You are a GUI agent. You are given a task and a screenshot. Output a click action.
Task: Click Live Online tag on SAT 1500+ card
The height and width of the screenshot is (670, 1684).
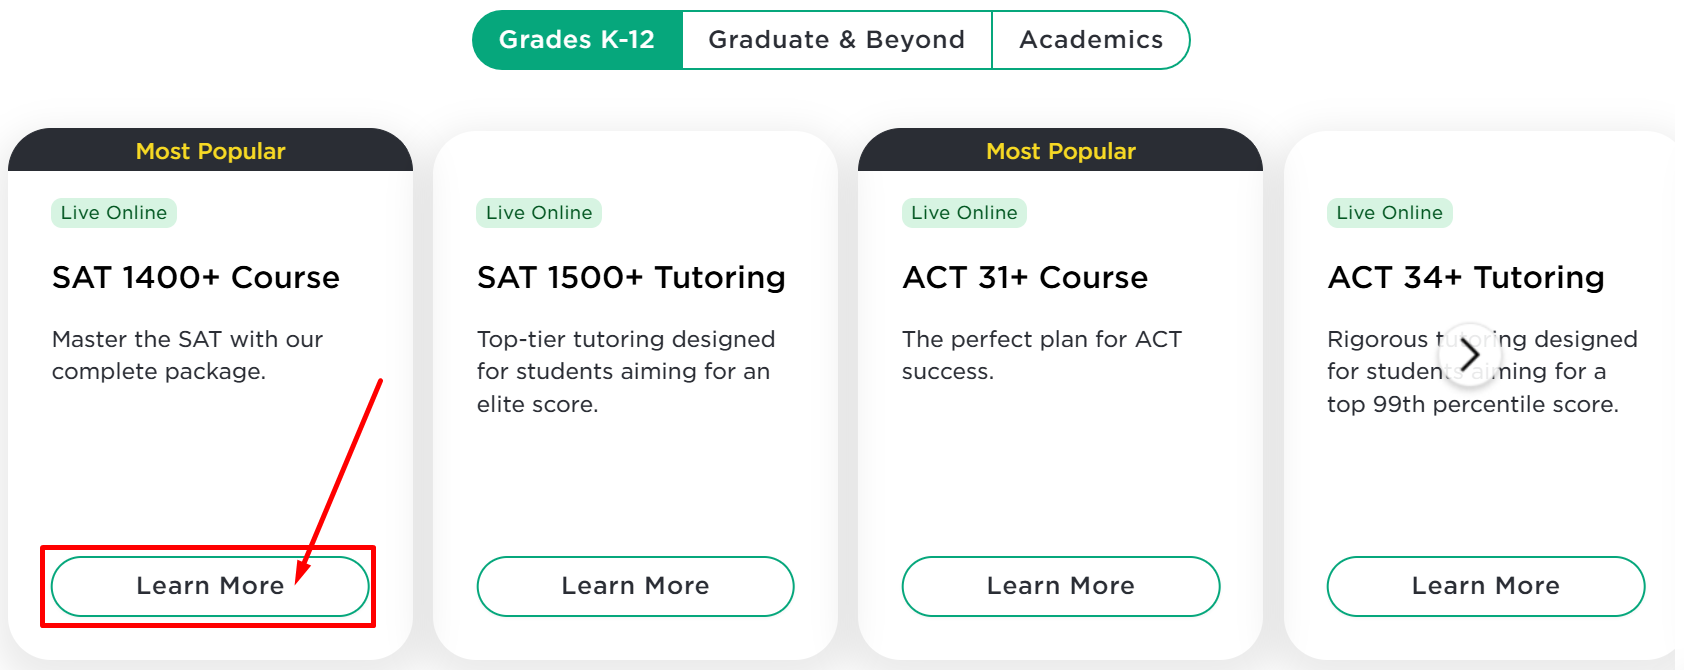(539, 213)
